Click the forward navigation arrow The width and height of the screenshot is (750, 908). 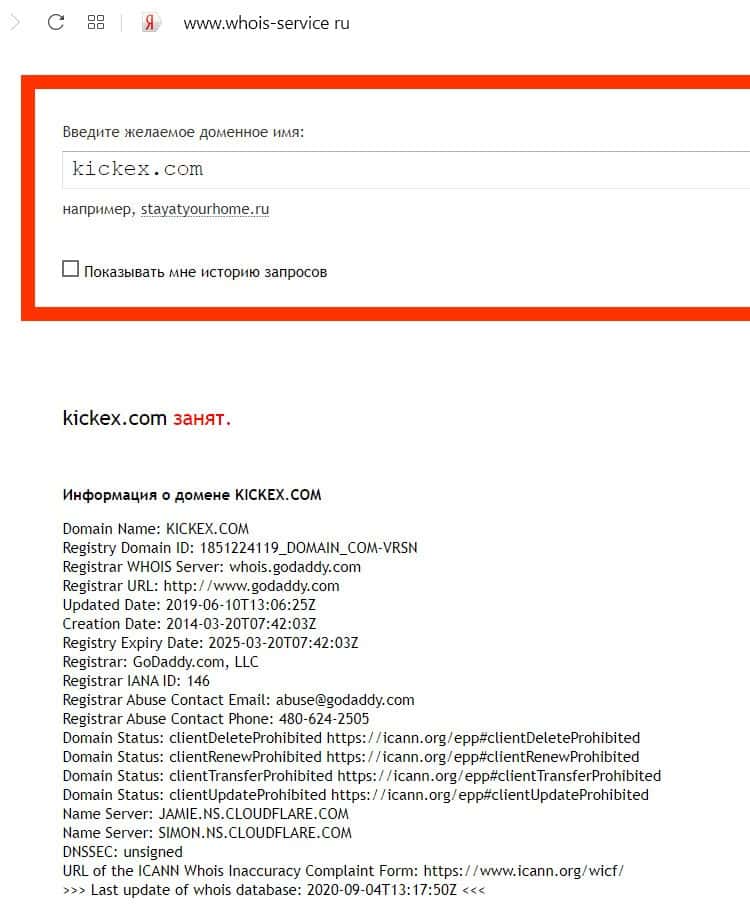[16, 23]
